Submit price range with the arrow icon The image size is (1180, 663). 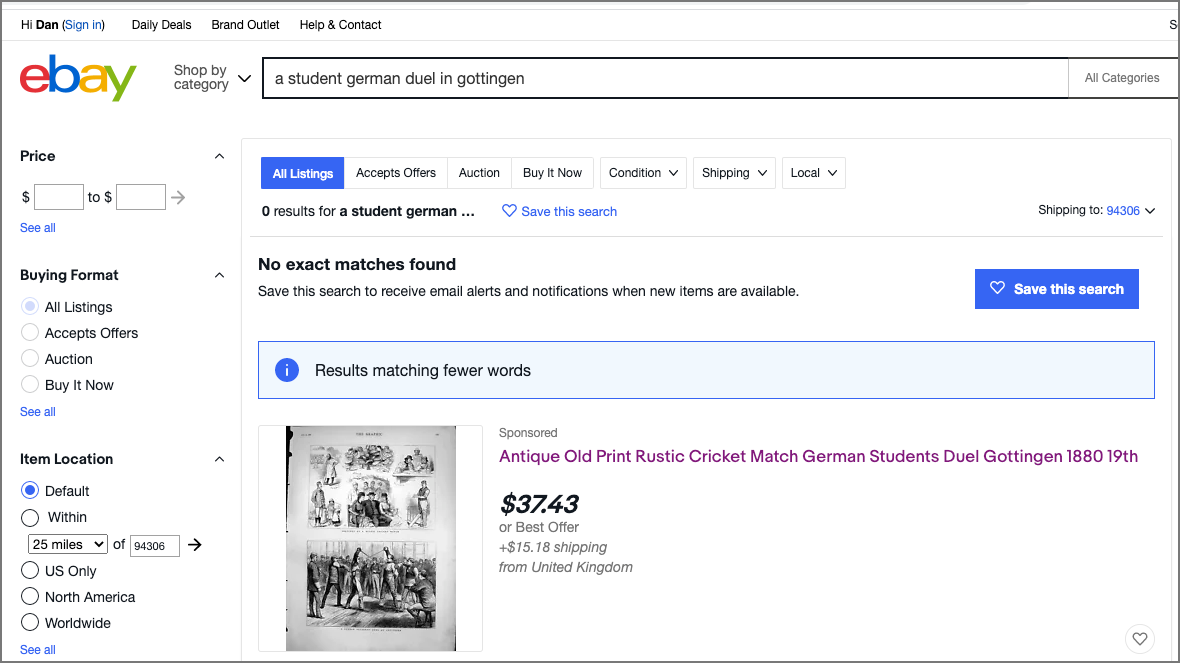[178, 197]
